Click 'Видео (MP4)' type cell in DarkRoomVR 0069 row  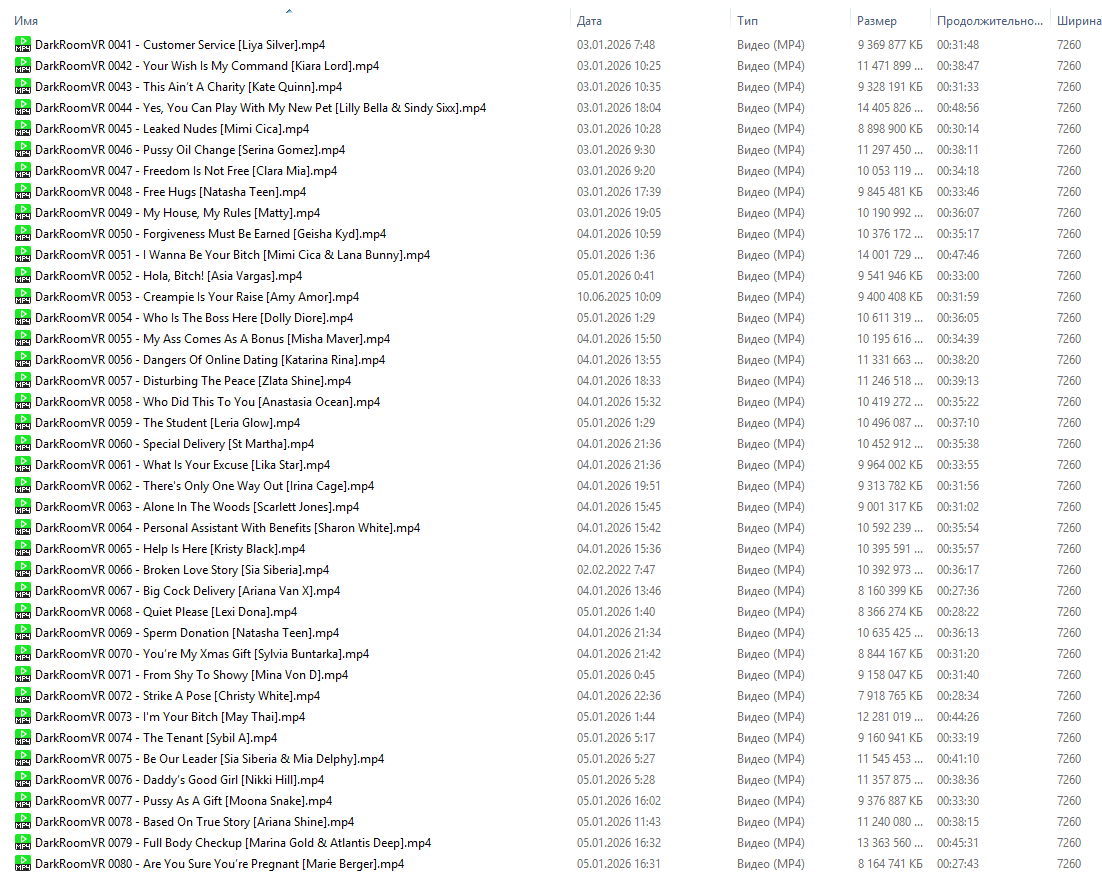coord(771,633)
